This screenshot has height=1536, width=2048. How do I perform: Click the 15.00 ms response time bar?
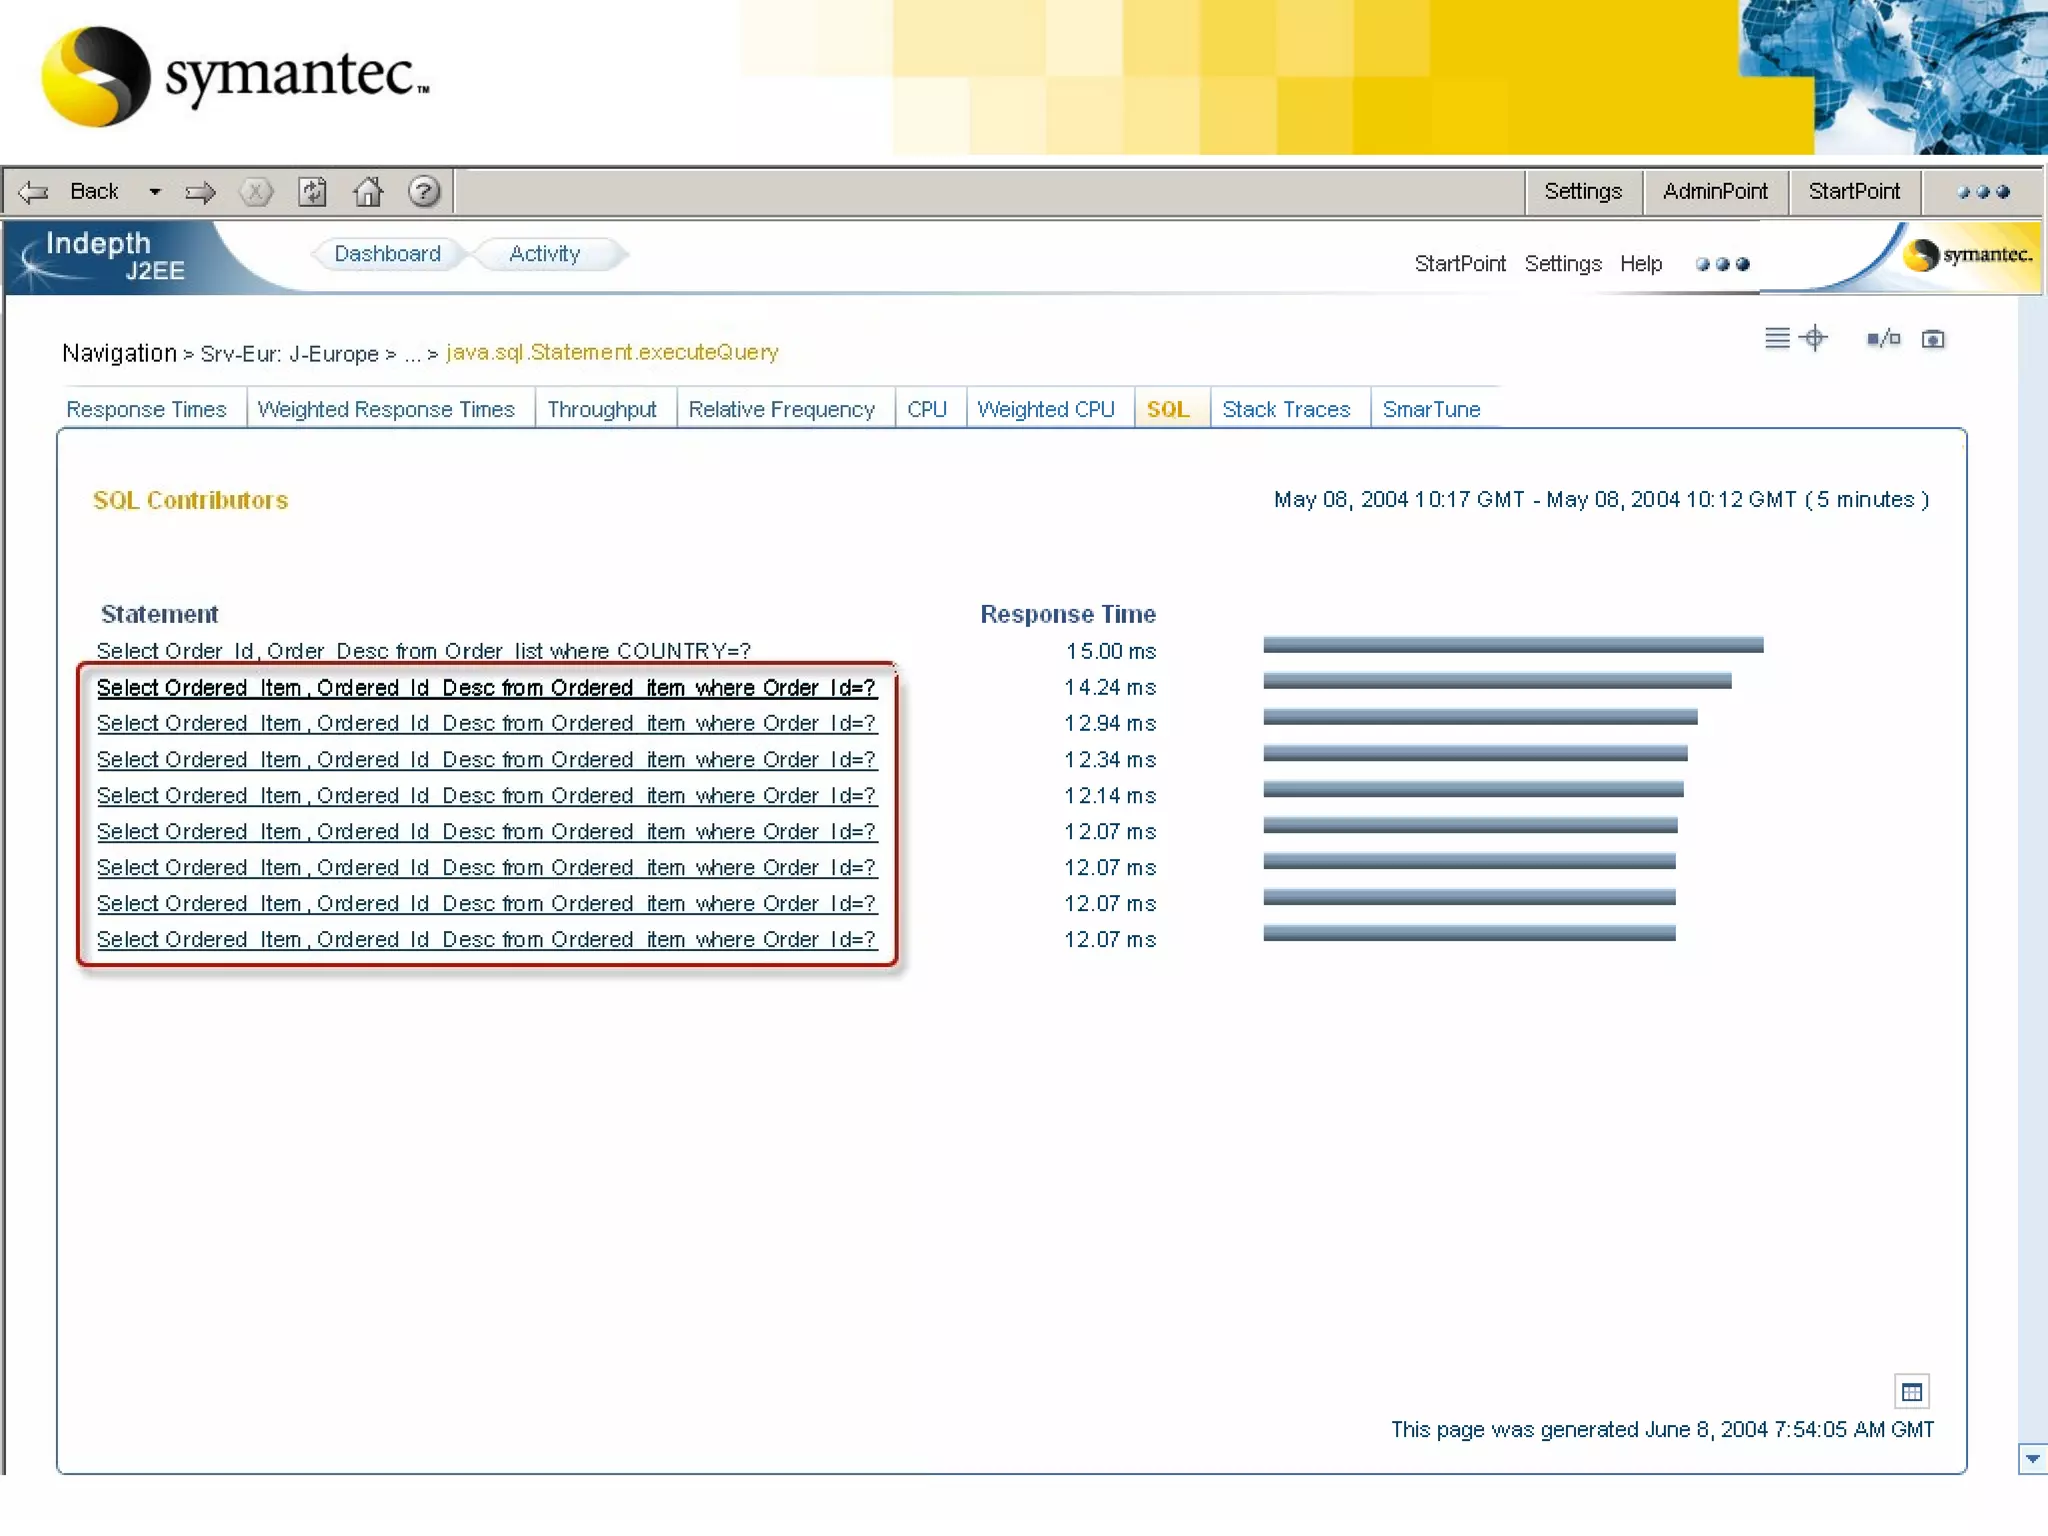pos(1512,646)
